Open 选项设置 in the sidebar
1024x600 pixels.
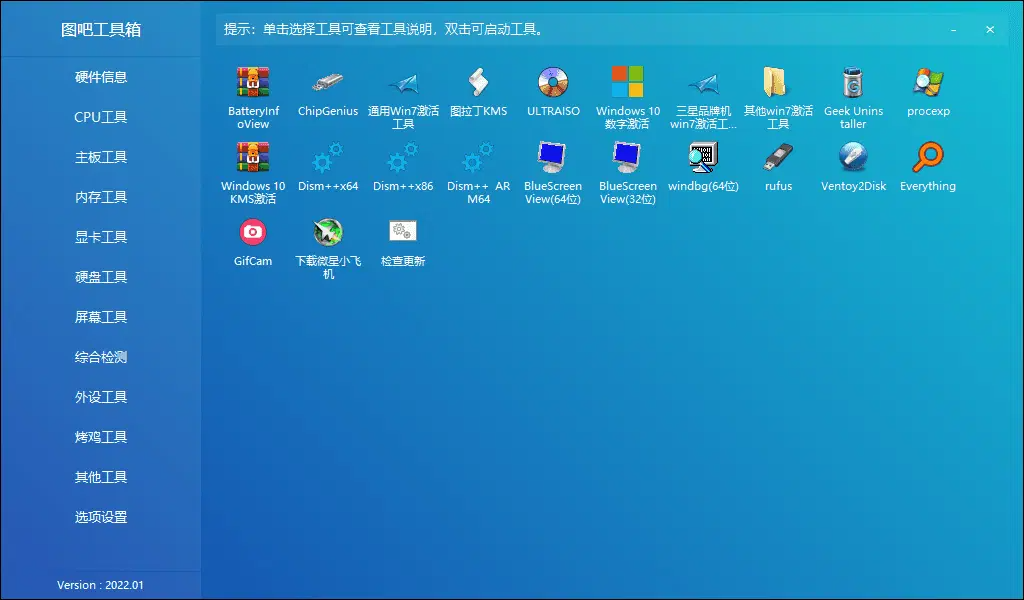tap(100, 517)
